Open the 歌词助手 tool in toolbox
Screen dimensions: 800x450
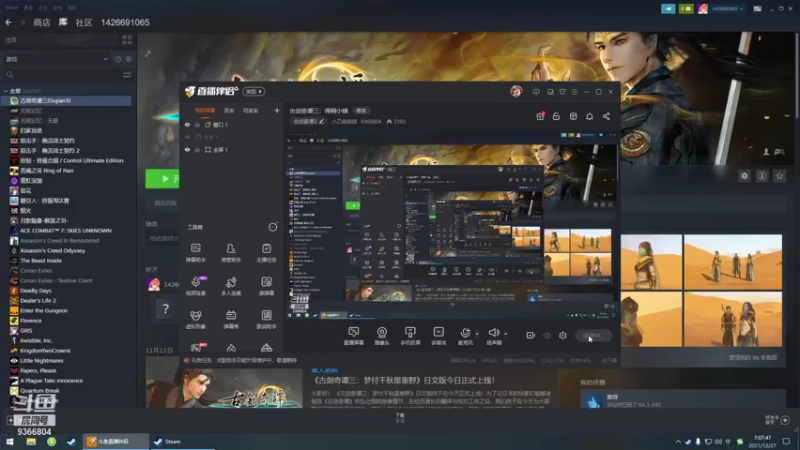click(266, 319)
